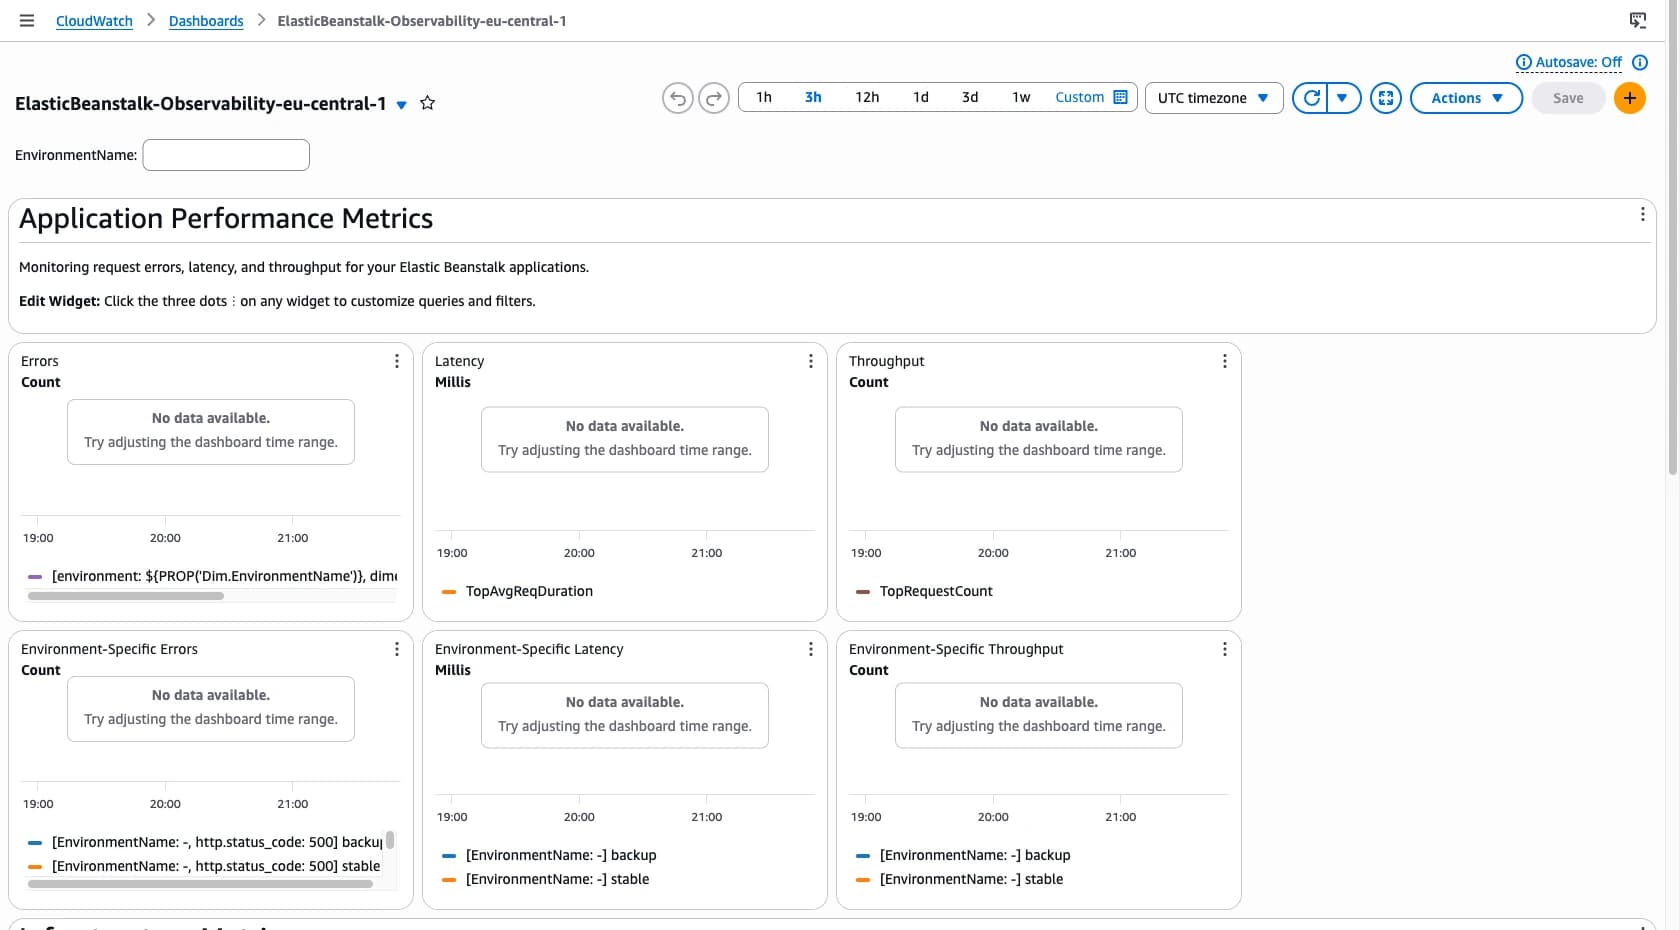
Task: Click stable legend entry in Environment-Specific Throughput
Action: (971, 879)
